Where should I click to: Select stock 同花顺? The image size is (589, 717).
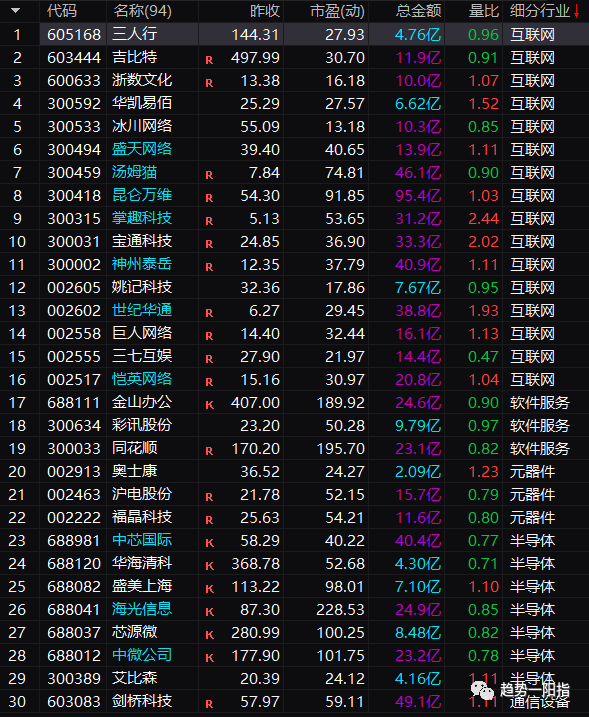[134, 448]
